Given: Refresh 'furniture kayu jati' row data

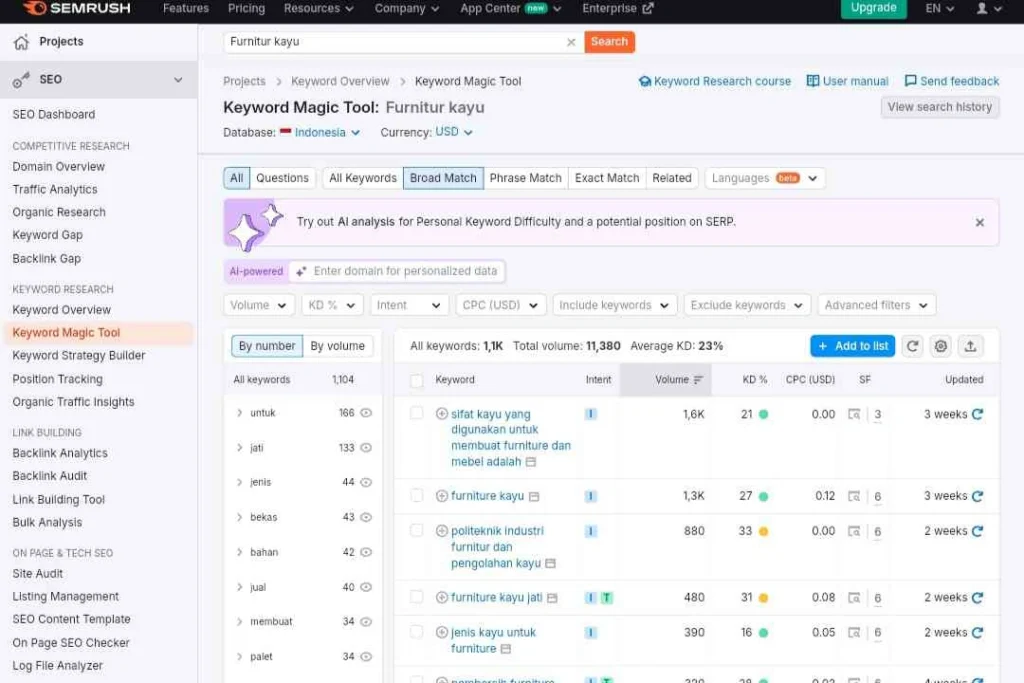Looking at the screenshot, I should click(x=977, y=597).
